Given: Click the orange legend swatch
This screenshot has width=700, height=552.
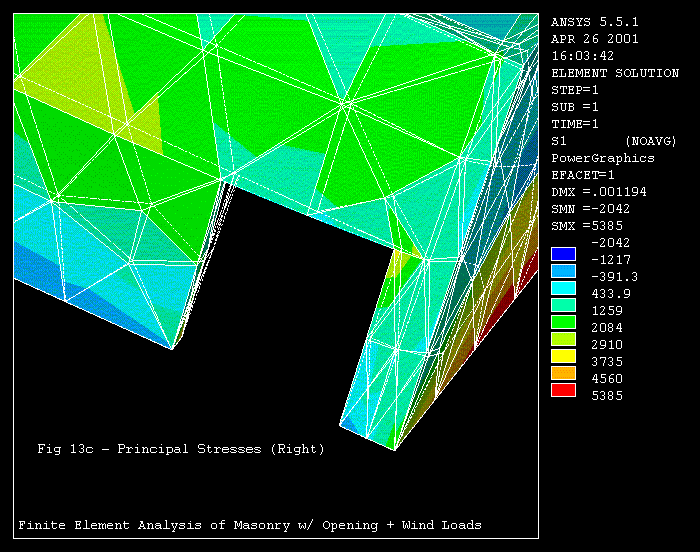Looking at the screenshot, I should 563,373.
